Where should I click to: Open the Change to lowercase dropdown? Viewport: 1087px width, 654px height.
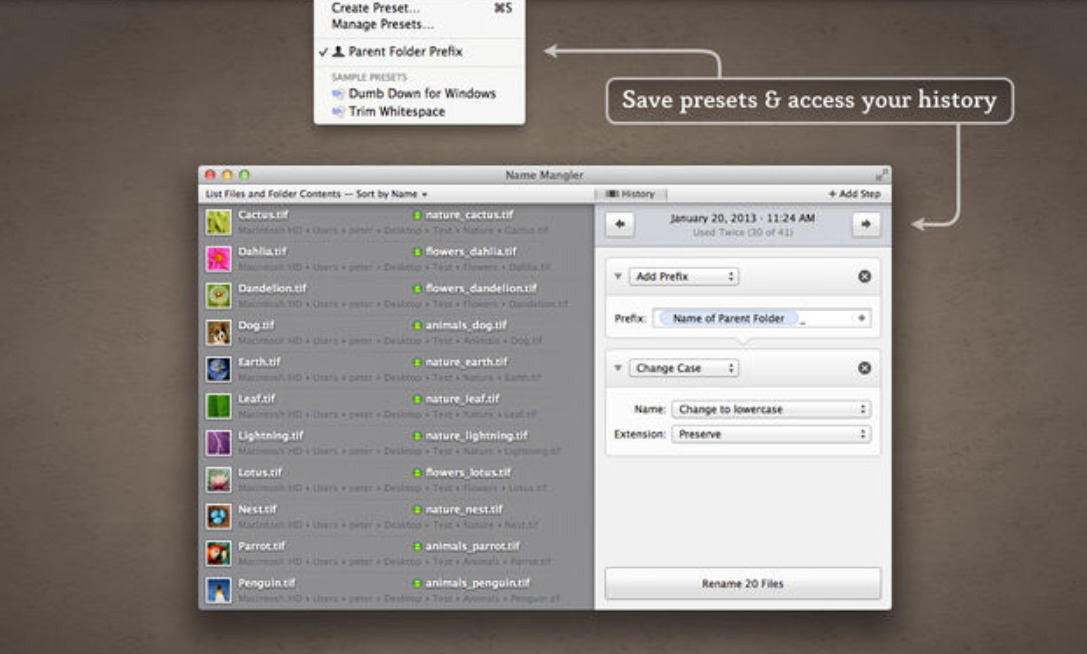tap(771, 409)
